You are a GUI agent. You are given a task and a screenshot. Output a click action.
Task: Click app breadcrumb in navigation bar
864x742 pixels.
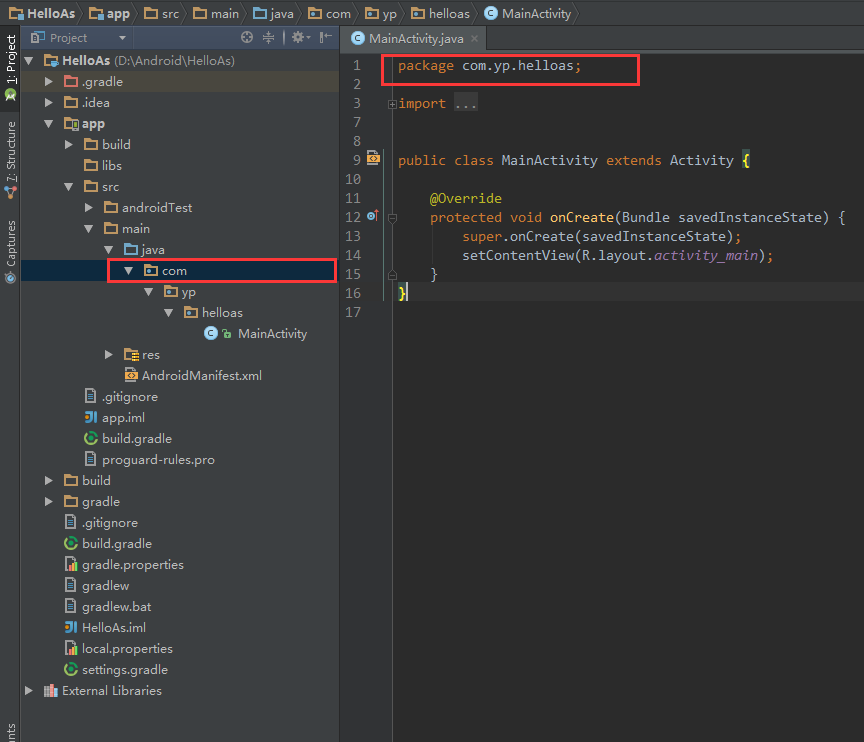[110, 13]
